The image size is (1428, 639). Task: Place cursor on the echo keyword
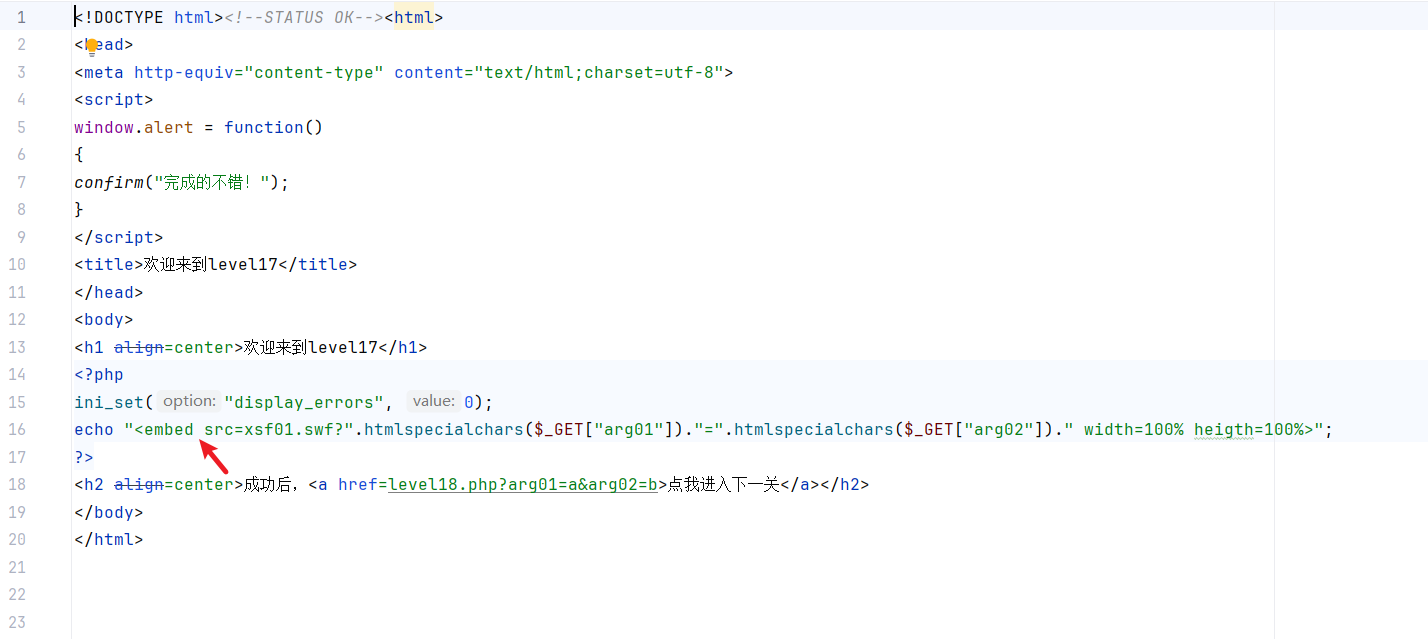(93, 429)
